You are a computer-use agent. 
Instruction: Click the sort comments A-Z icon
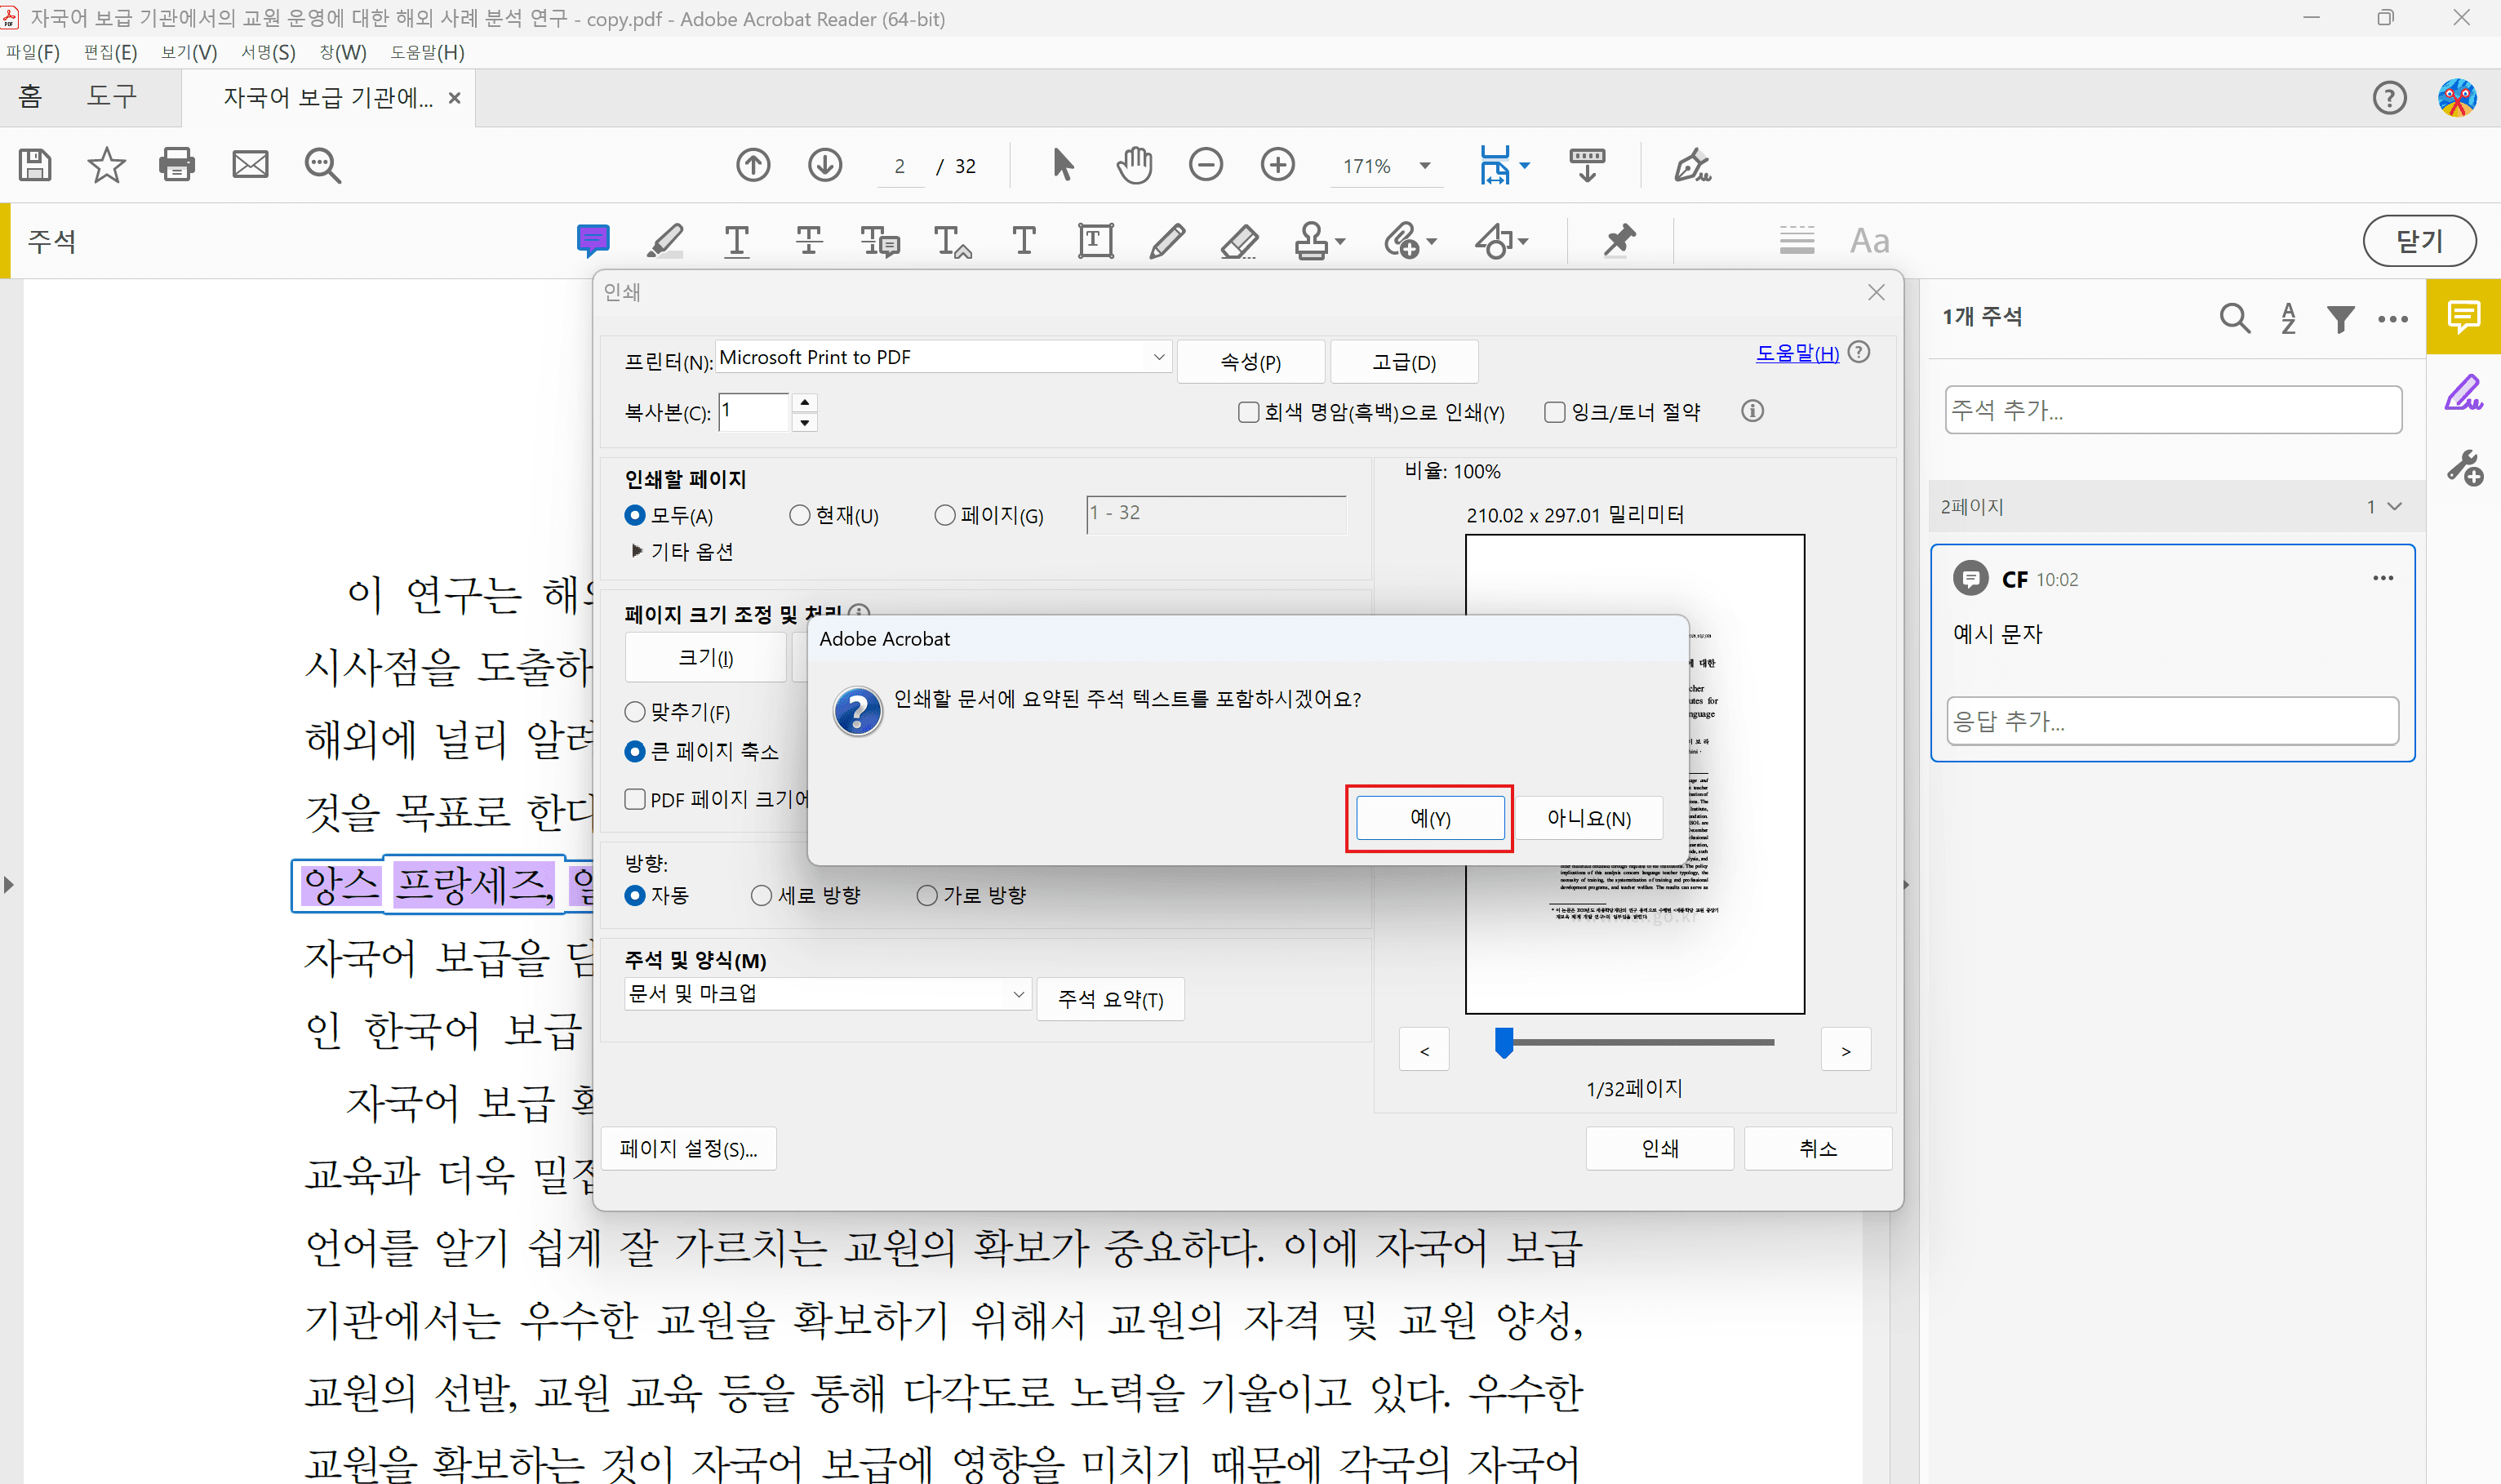click(2288, 319)
